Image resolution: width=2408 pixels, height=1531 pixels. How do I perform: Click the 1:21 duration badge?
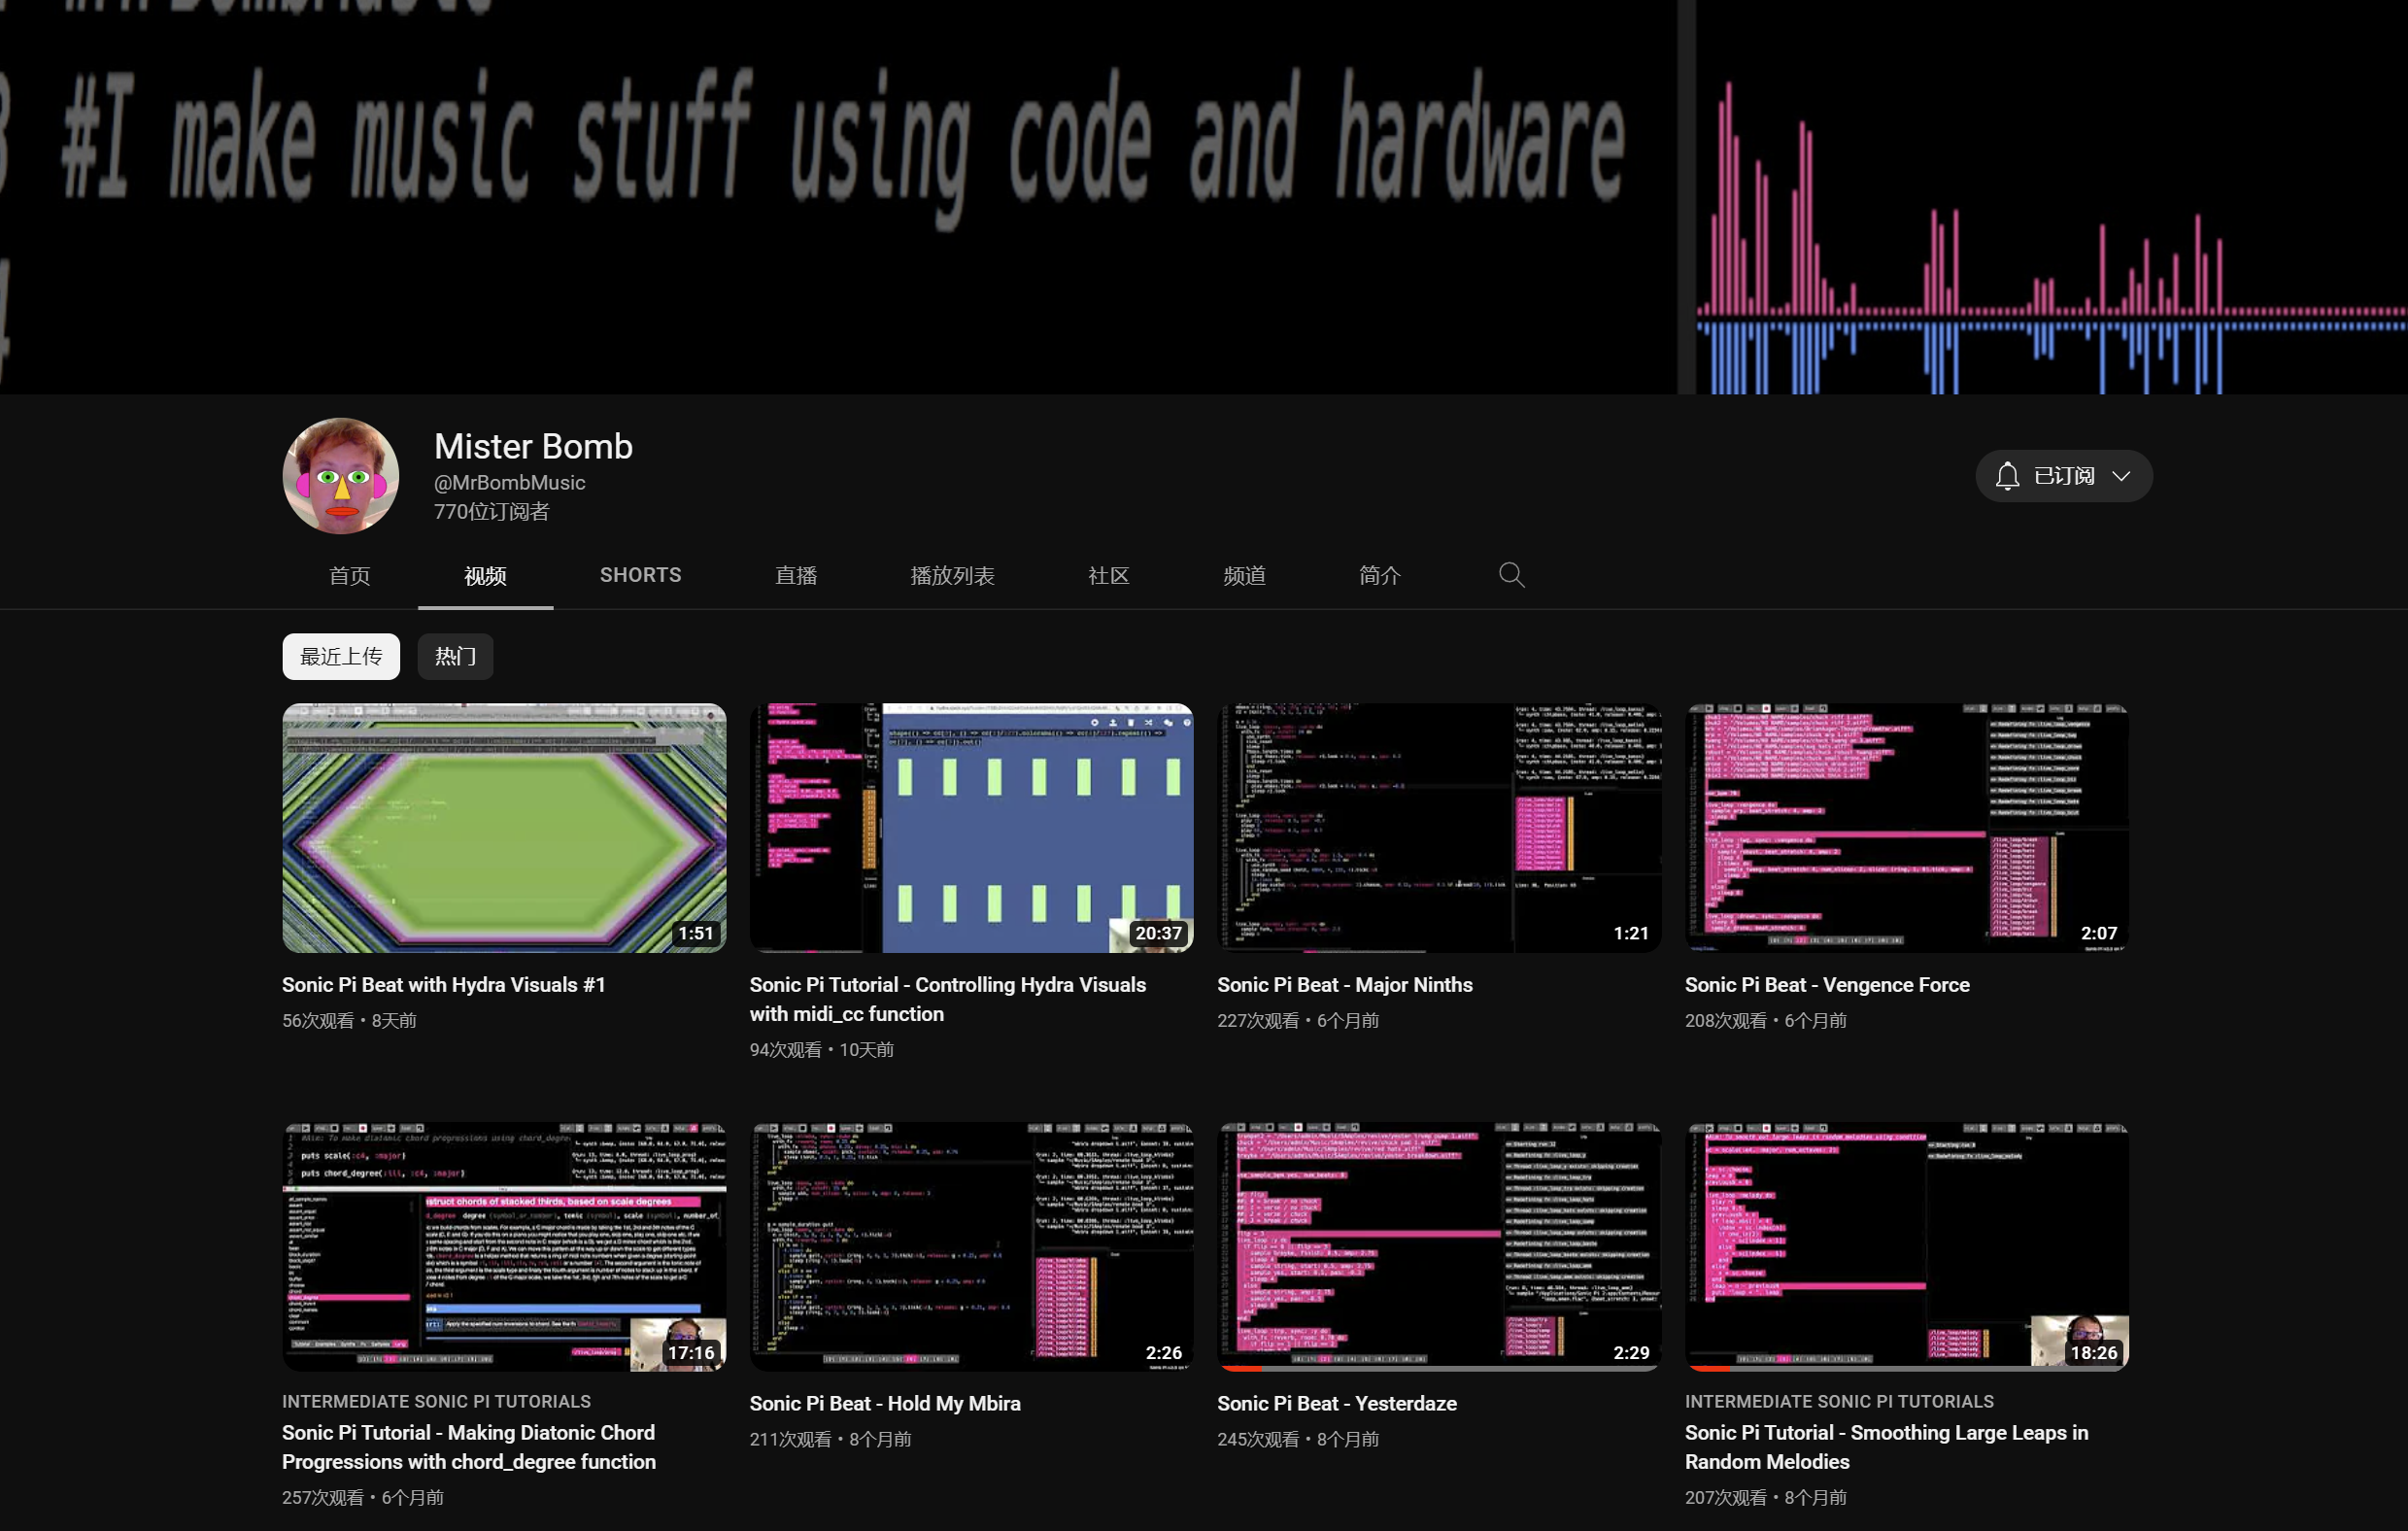1631,934
